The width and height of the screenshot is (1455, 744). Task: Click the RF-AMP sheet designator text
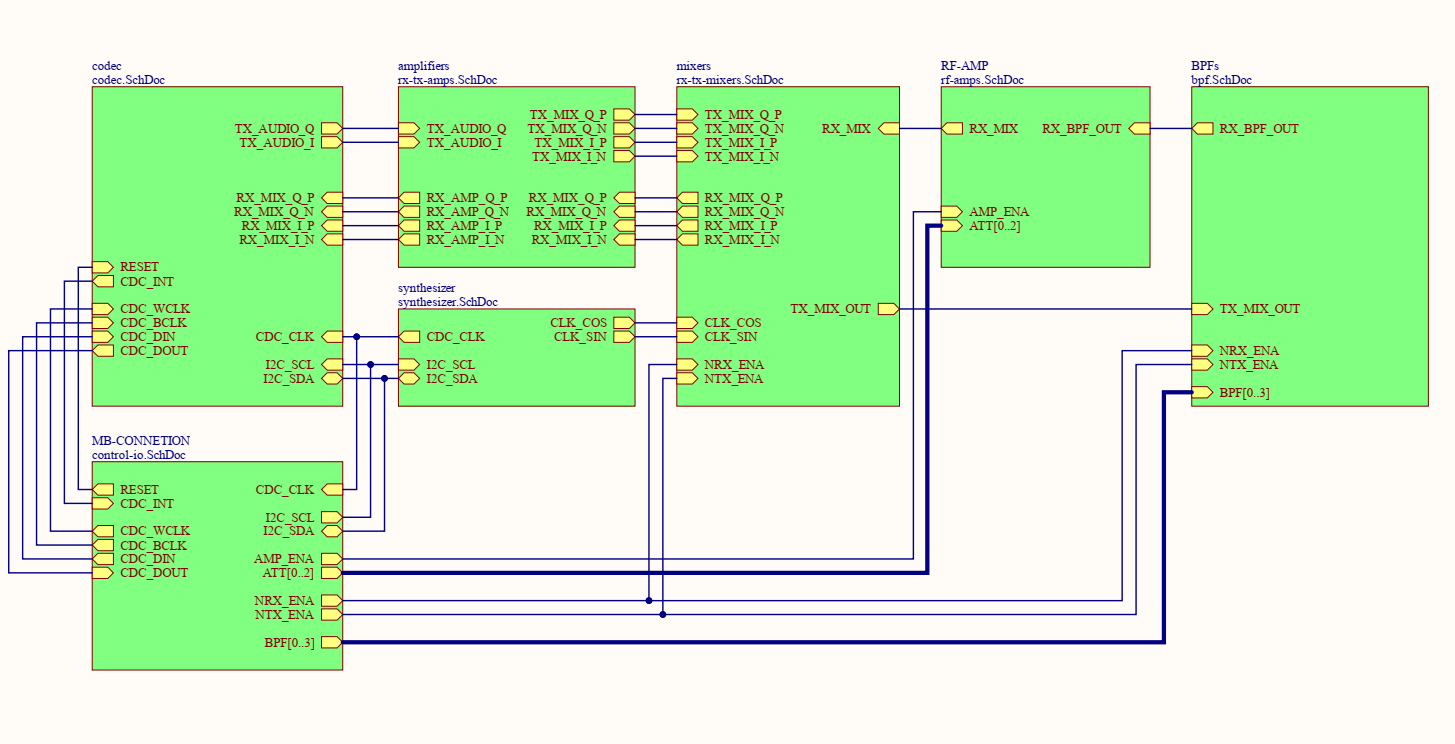coord(964,66)
